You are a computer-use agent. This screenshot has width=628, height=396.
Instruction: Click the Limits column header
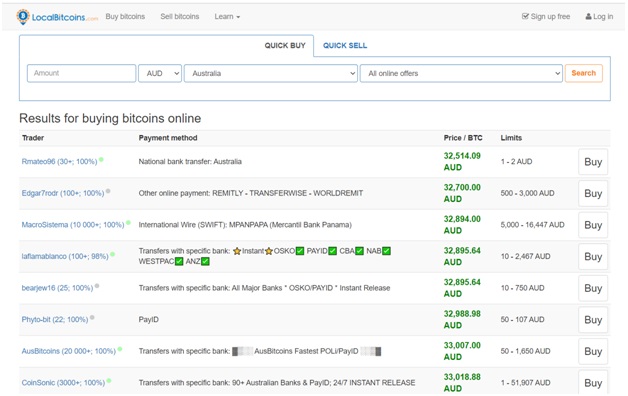[511, 138]
